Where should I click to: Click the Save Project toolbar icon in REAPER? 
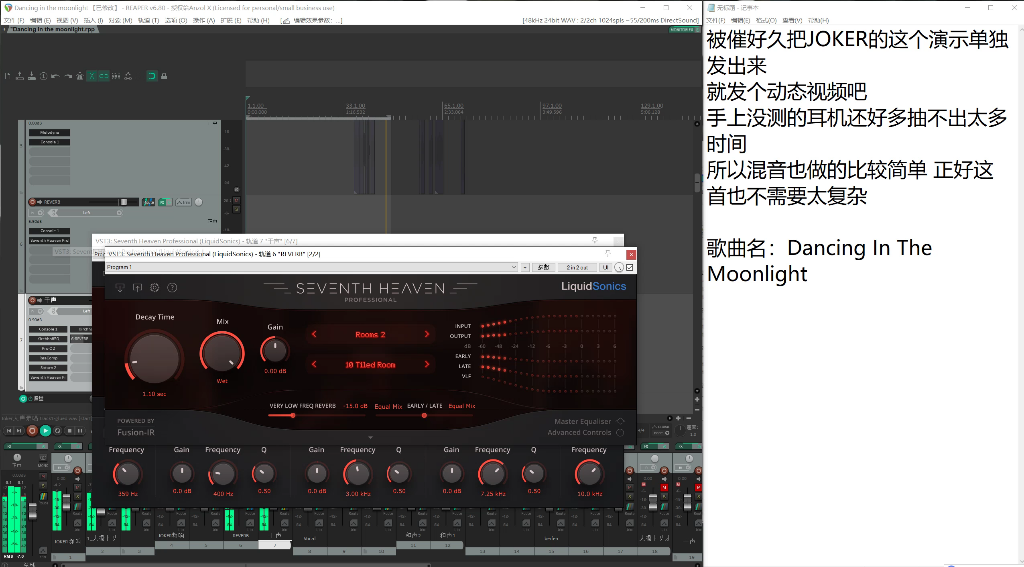(x=32, y=76)
